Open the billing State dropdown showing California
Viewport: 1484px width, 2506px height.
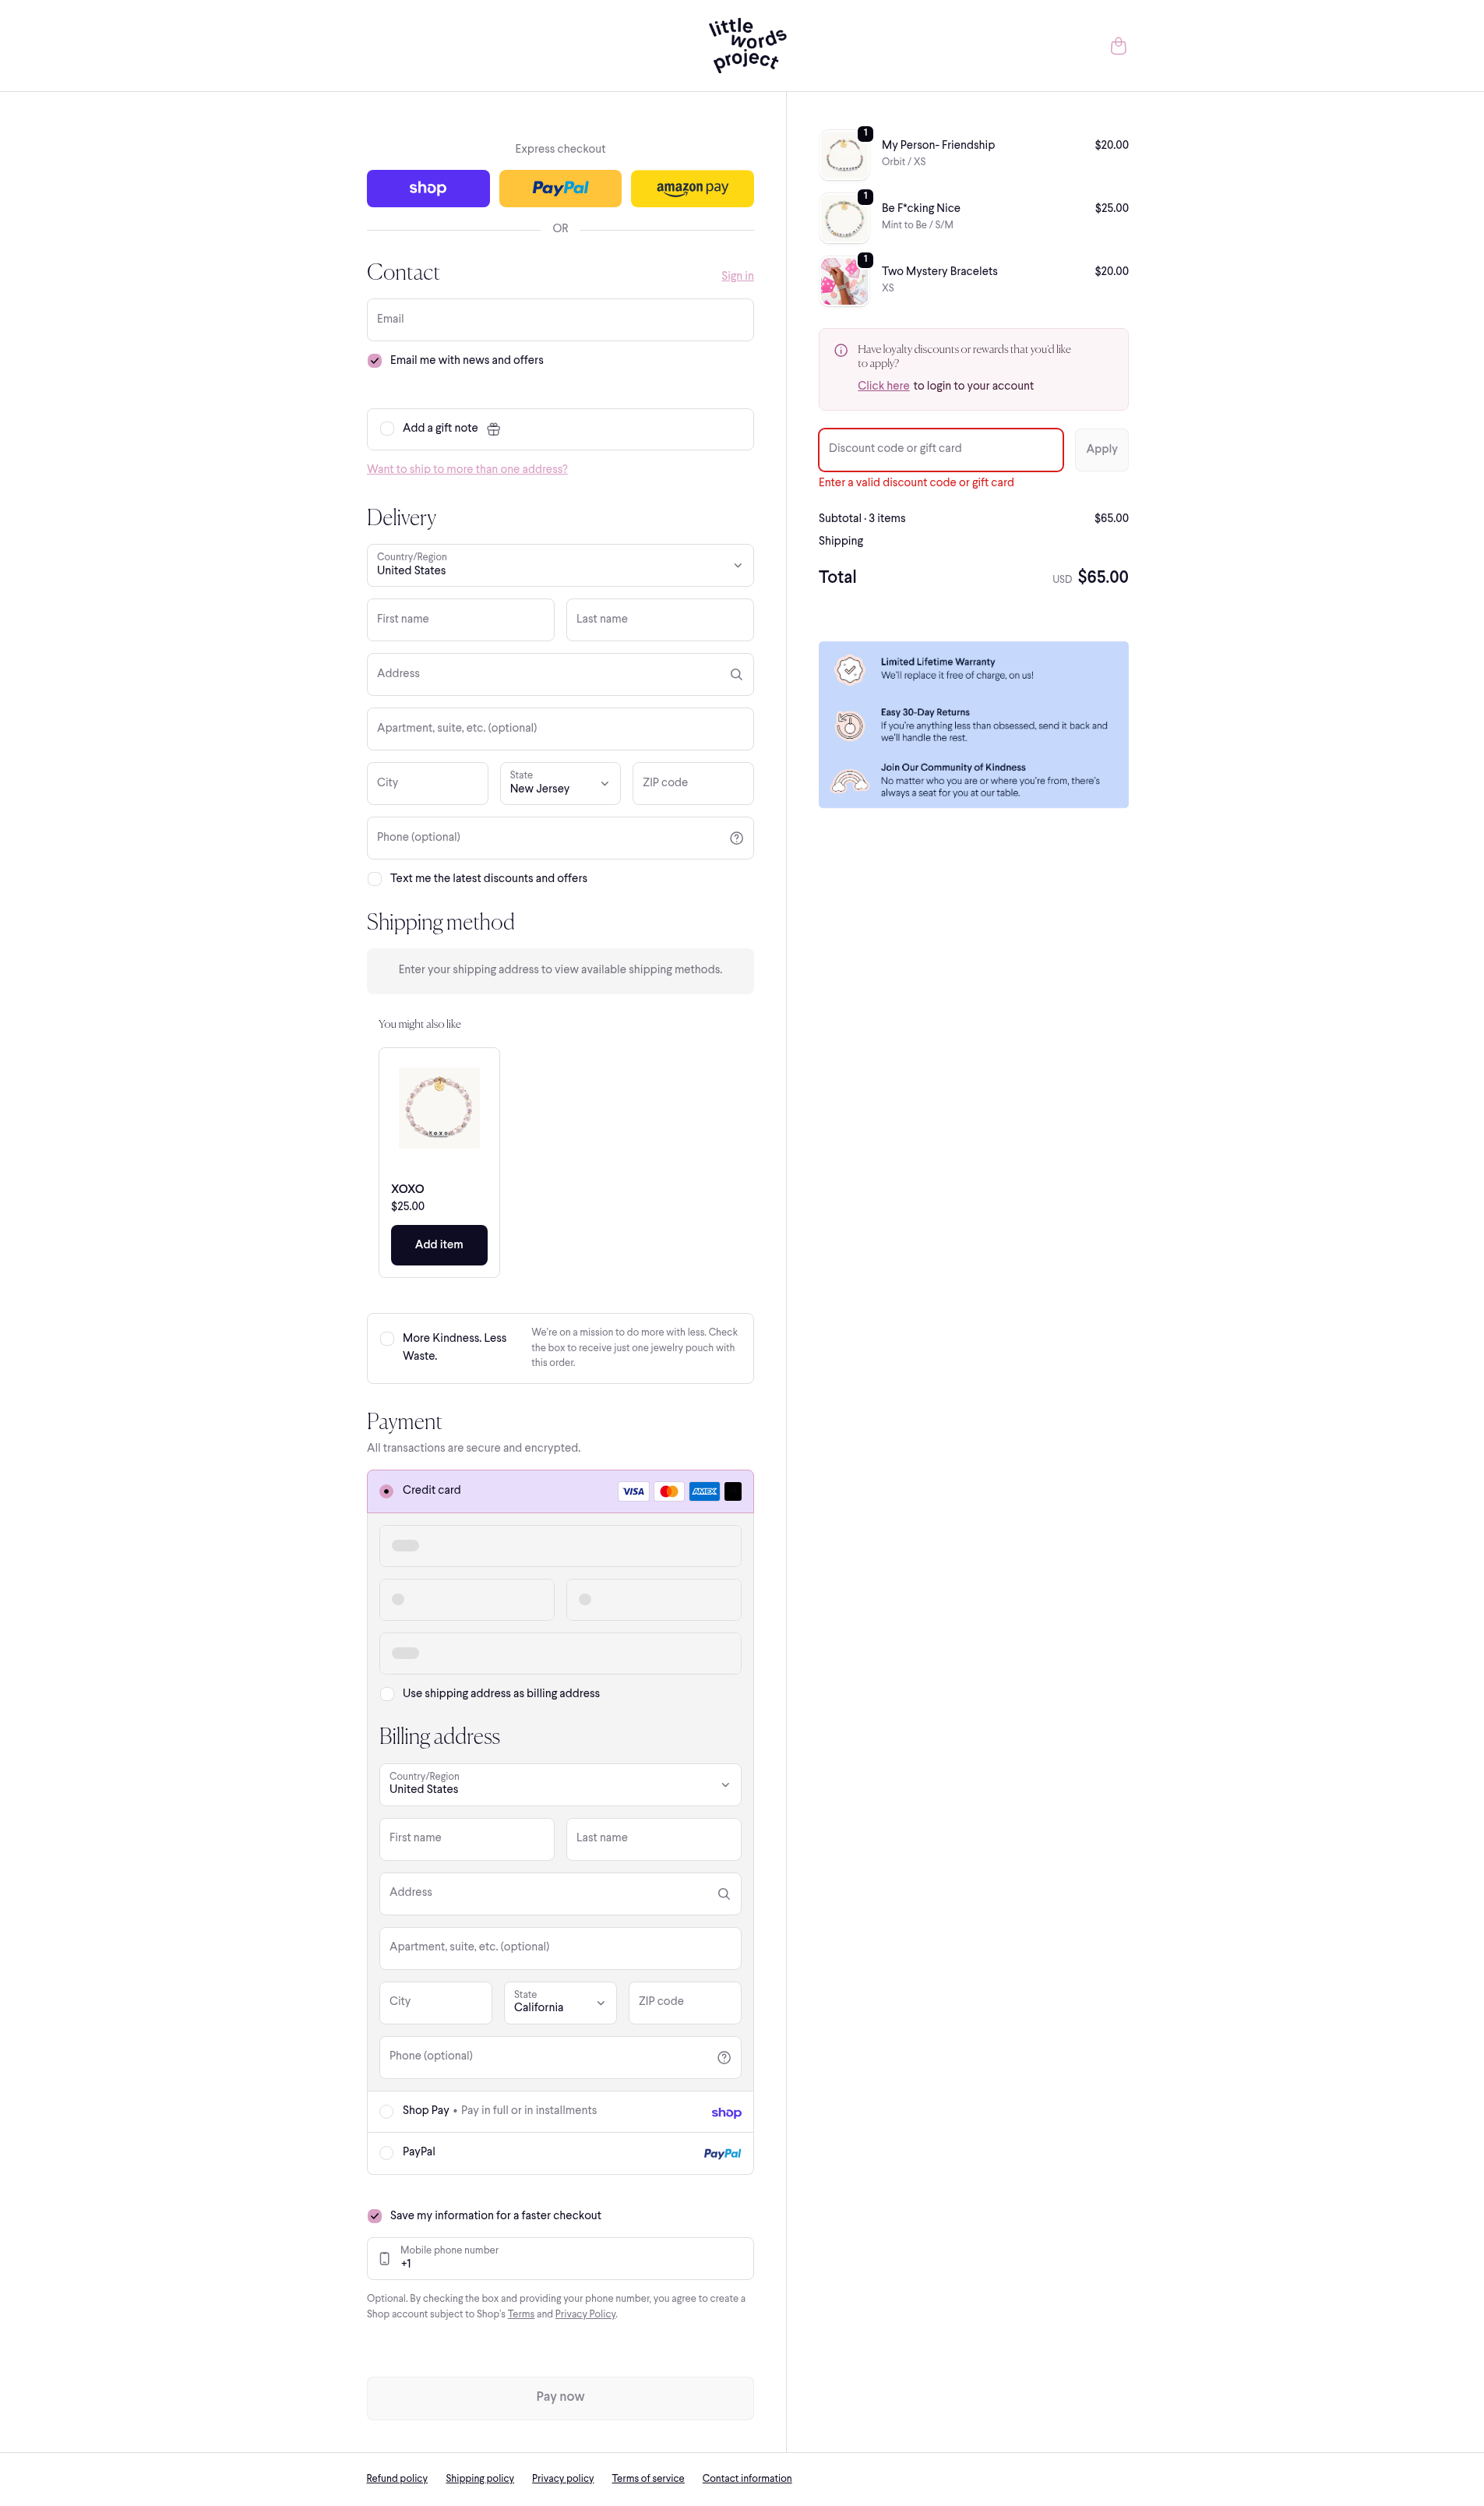[x=560, y=2003]
